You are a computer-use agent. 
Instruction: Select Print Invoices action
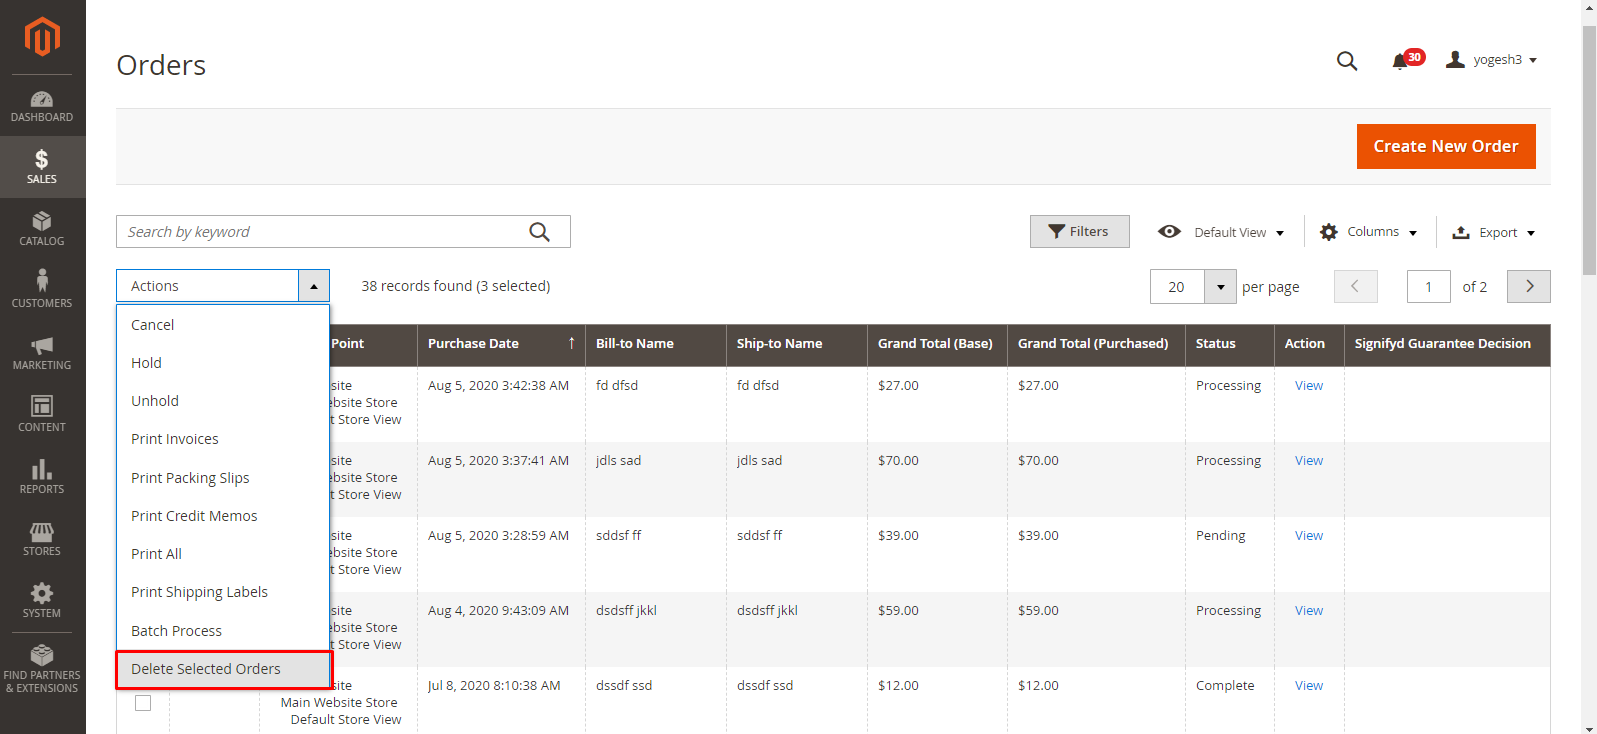tap(223, 439)
